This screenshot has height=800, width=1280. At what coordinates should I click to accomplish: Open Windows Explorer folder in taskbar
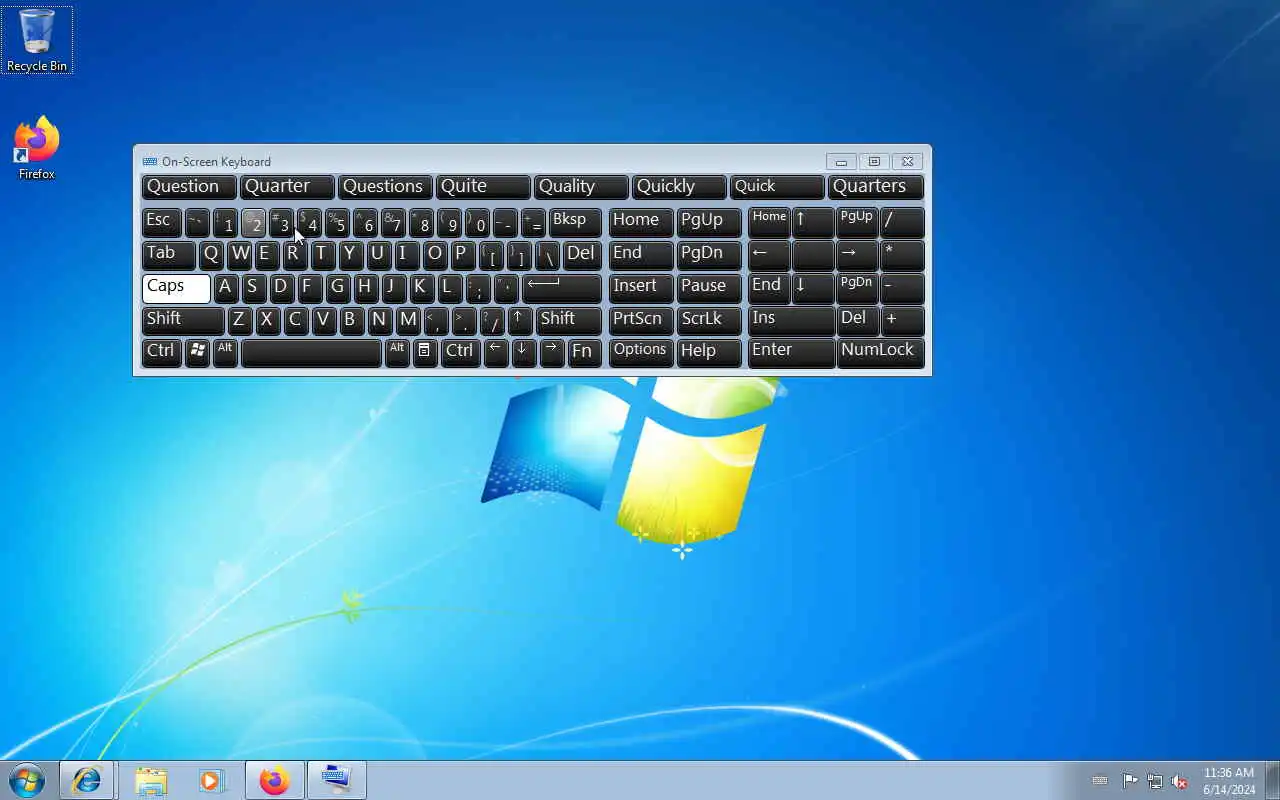click(151, 780)
